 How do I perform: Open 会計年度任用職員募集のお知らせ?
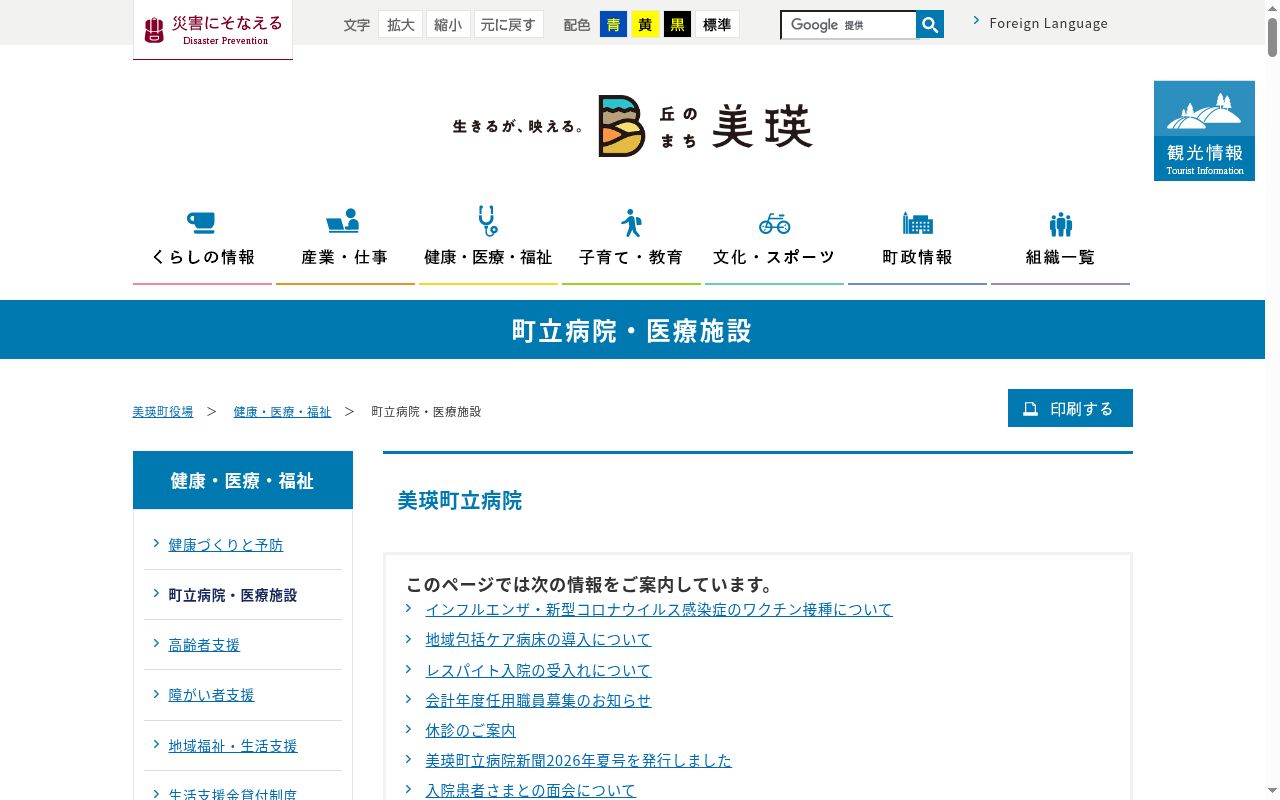538,700
